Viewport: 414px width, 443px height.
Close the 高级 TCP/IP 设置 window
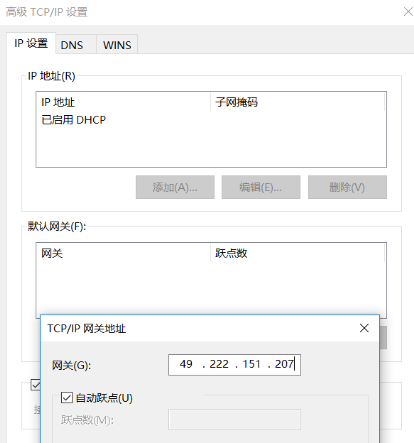(408, 12)
